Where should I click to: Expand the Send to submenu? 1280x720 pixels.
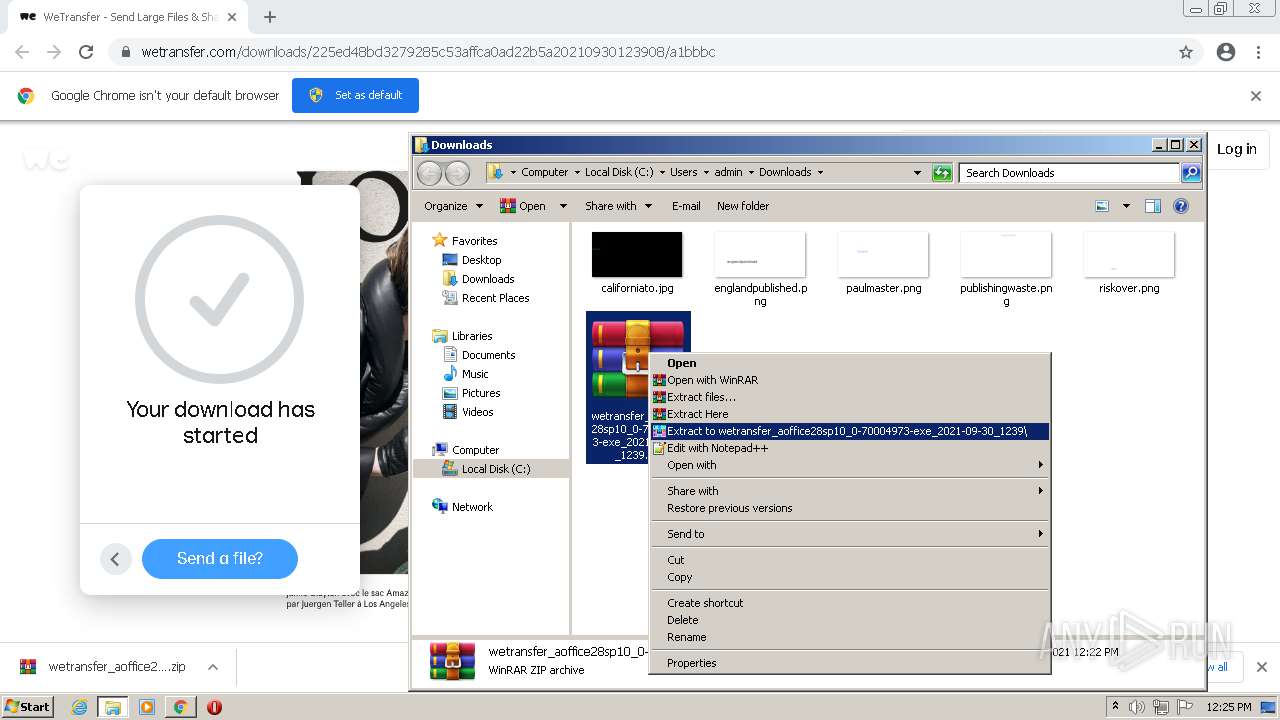849,534
